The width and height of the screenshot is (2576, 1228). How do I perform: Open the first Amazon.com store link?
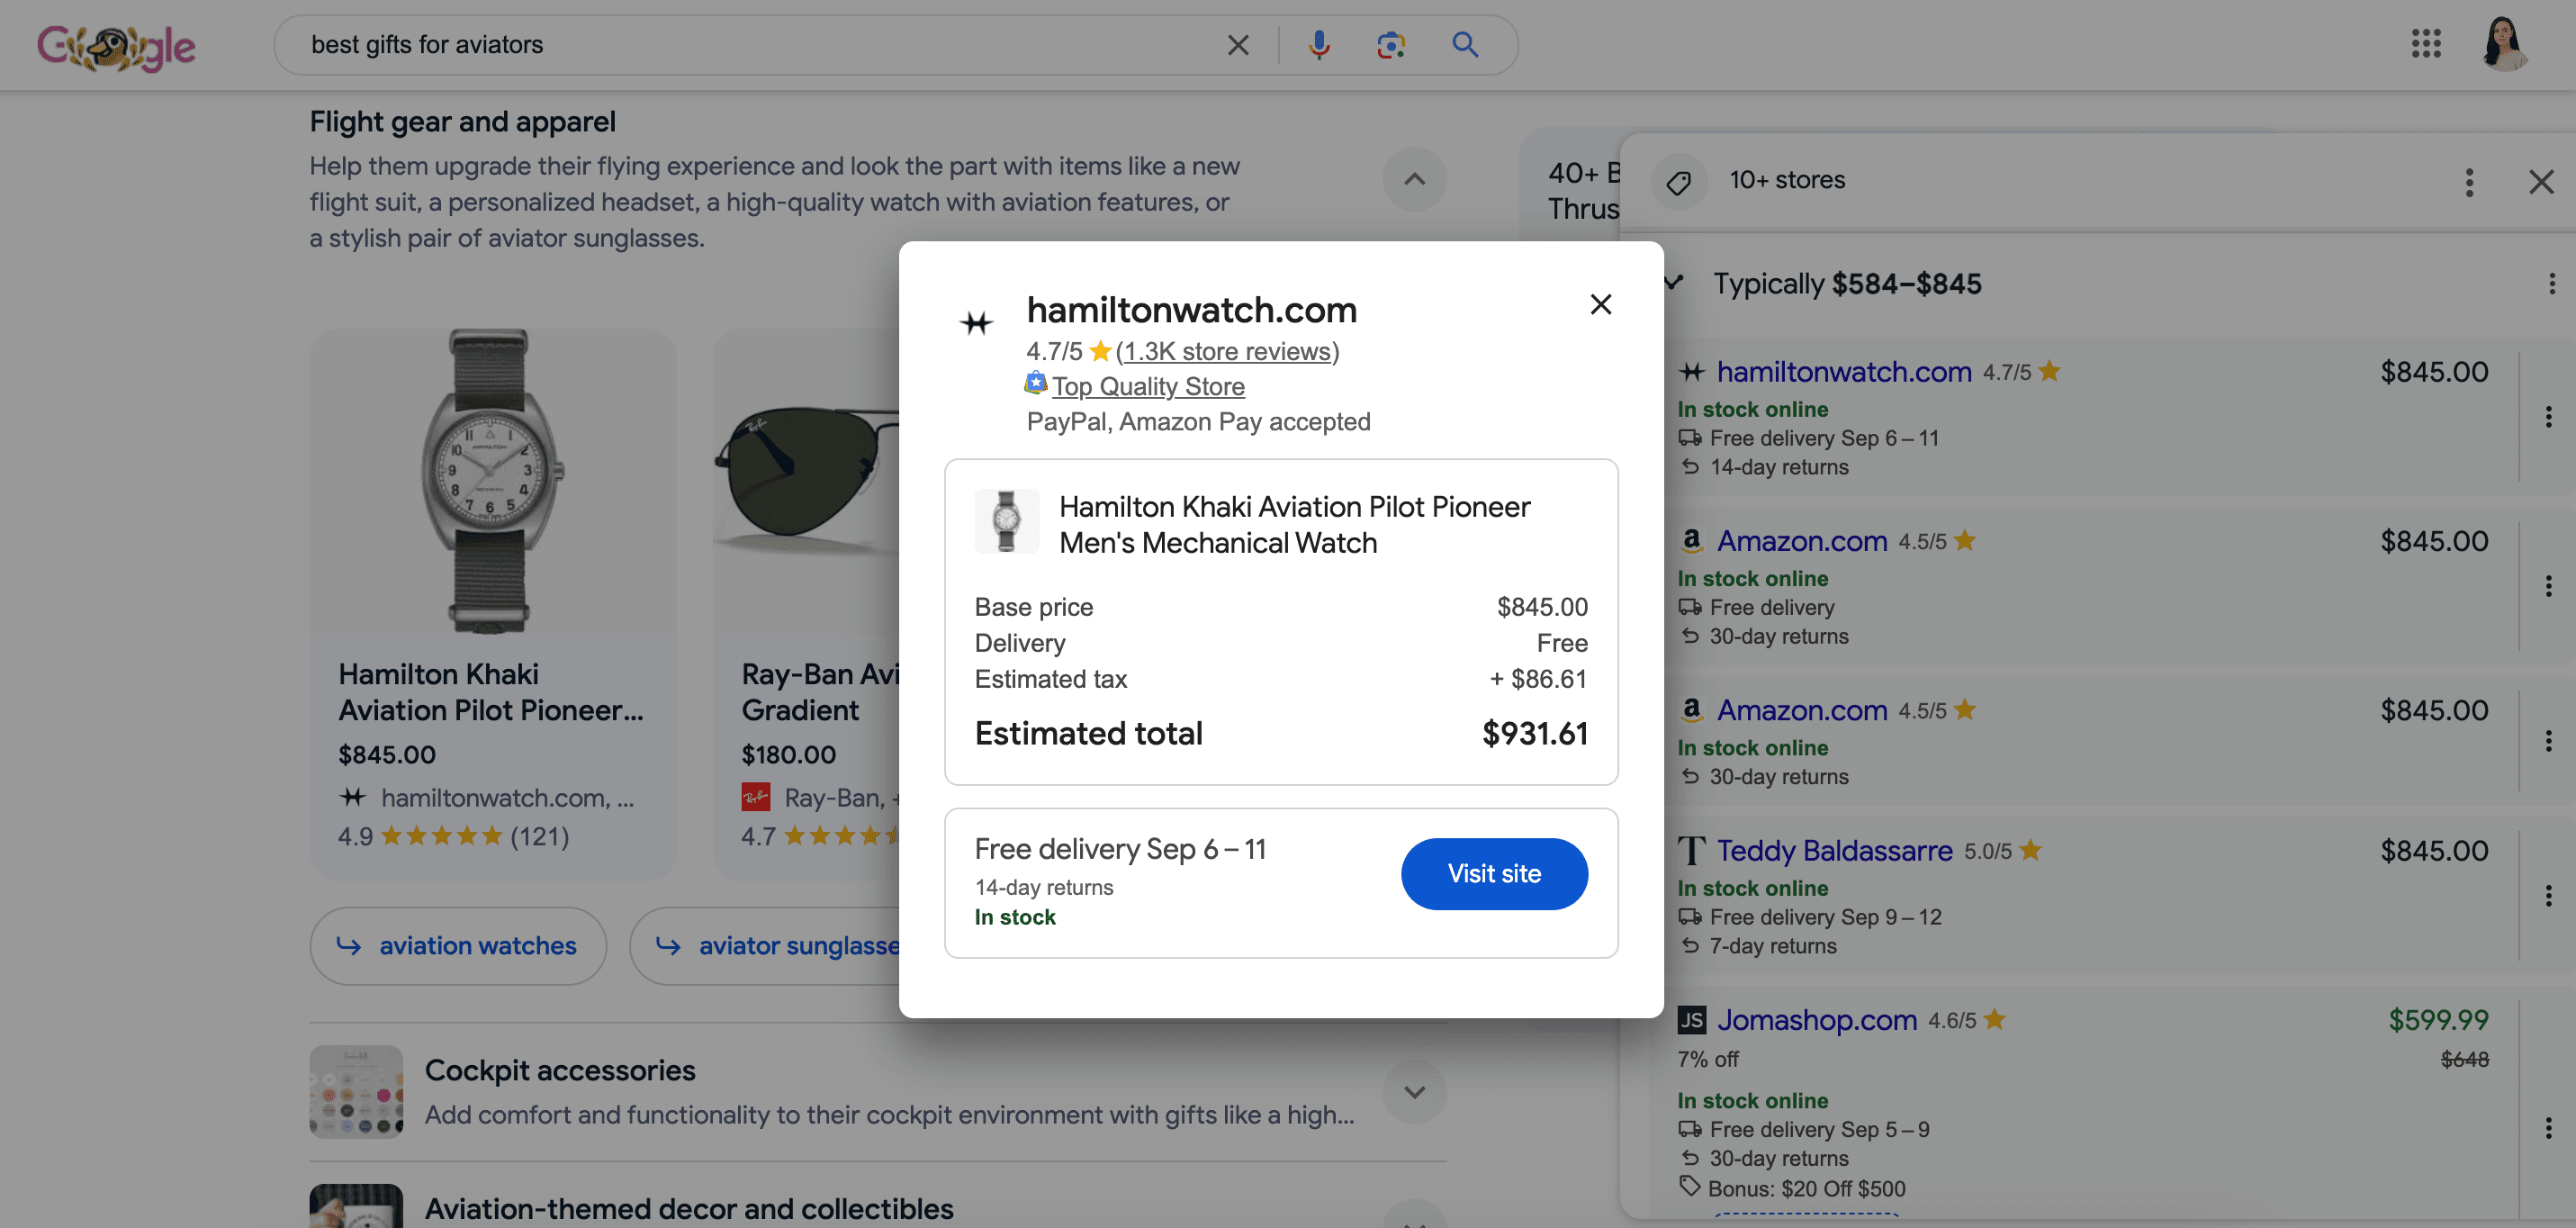pos(1802,541)
